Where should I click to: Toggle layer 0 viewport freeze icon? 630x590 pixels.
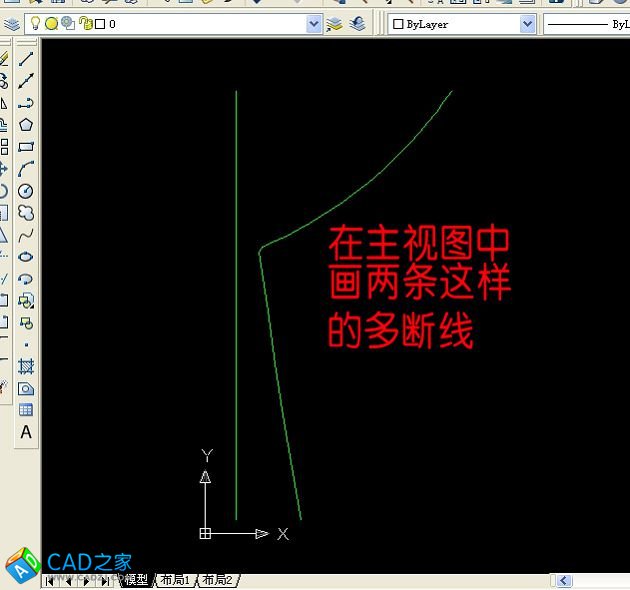[x=68, y=24]
